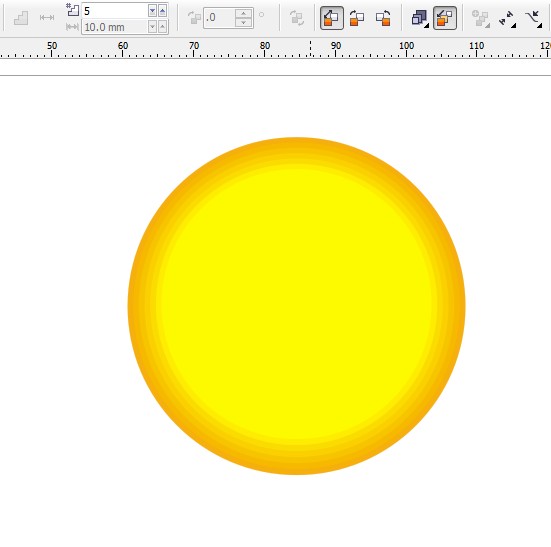This screenshot has height=547, width=551.
Task: Decrease the blend steps value
Action: click(x=153, y=11)
